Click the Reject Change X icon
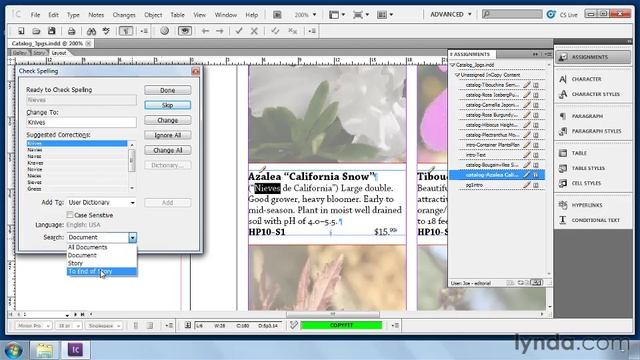Screen dimensions: 640x360 (254, 31)
